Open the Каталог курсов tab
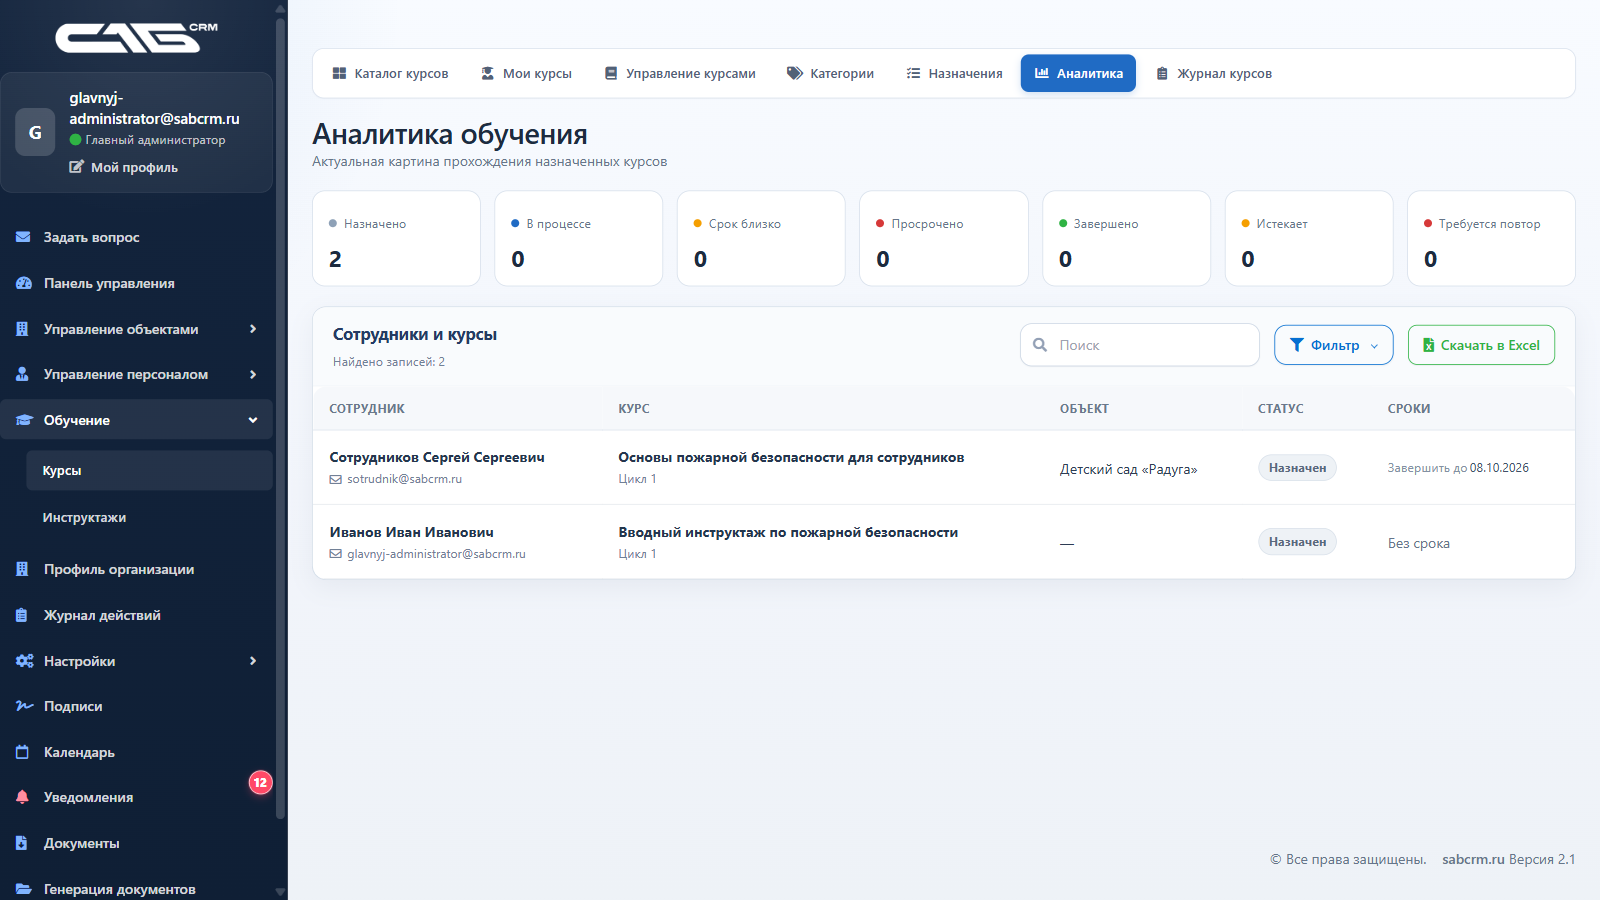The height and width of the screenshot is (900, 1600). click(x=390, y=73)
